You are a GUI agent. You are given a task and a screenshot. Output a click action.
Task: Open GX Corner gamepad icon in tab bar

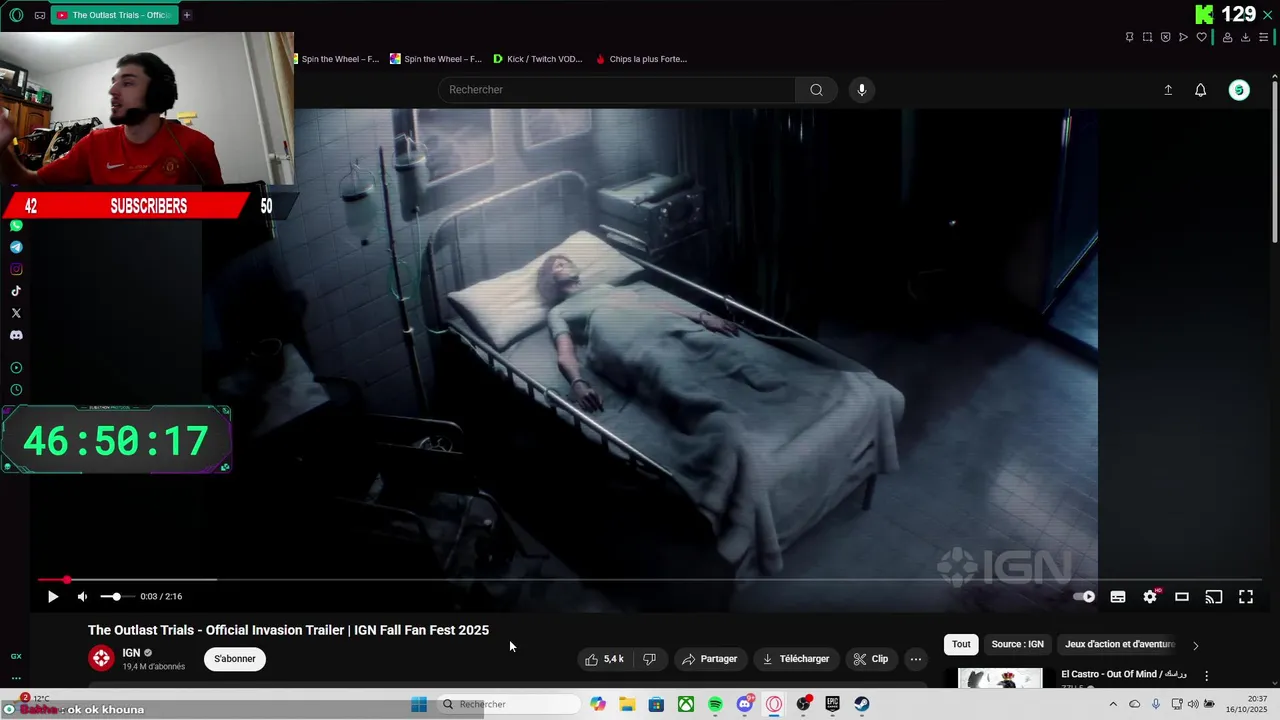coord(40,15)
